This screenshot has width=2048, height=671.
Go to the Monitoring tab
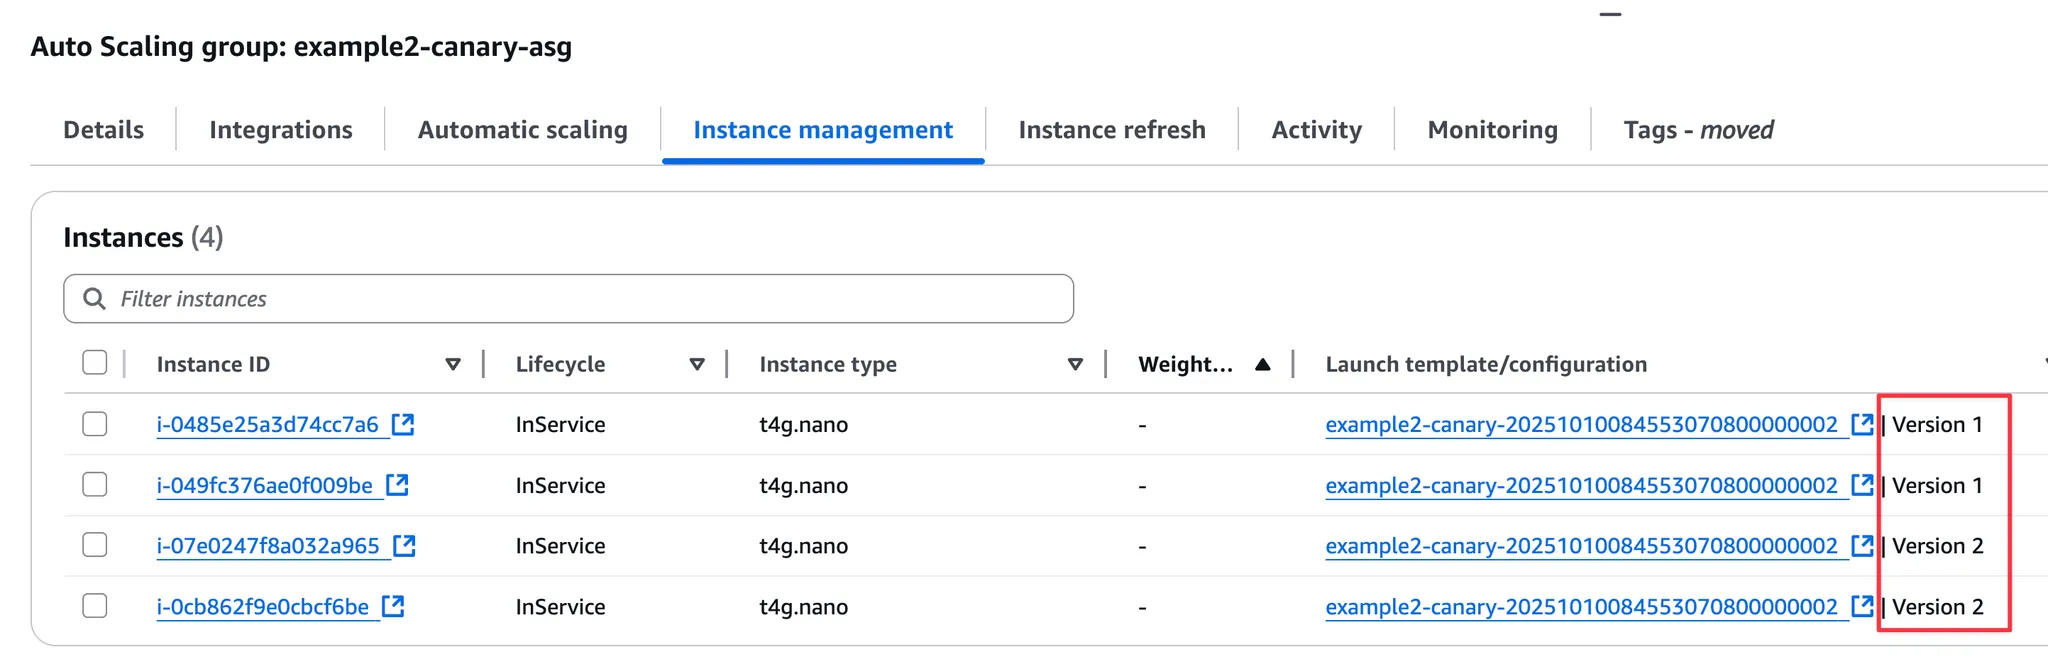click(x=1492, y=130)
